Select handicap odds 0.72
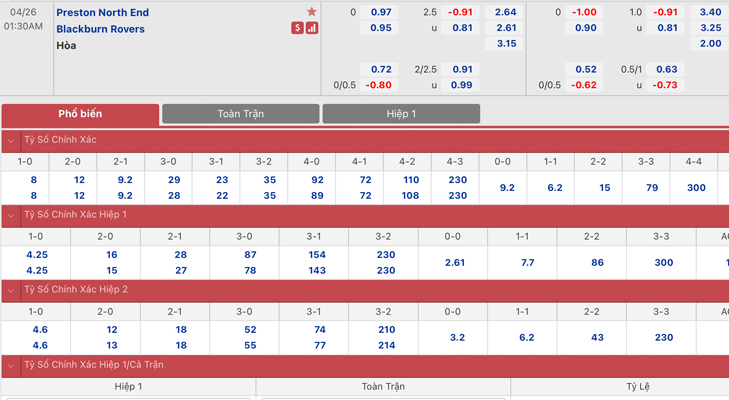729x400 pixels. tap(381, 69)
